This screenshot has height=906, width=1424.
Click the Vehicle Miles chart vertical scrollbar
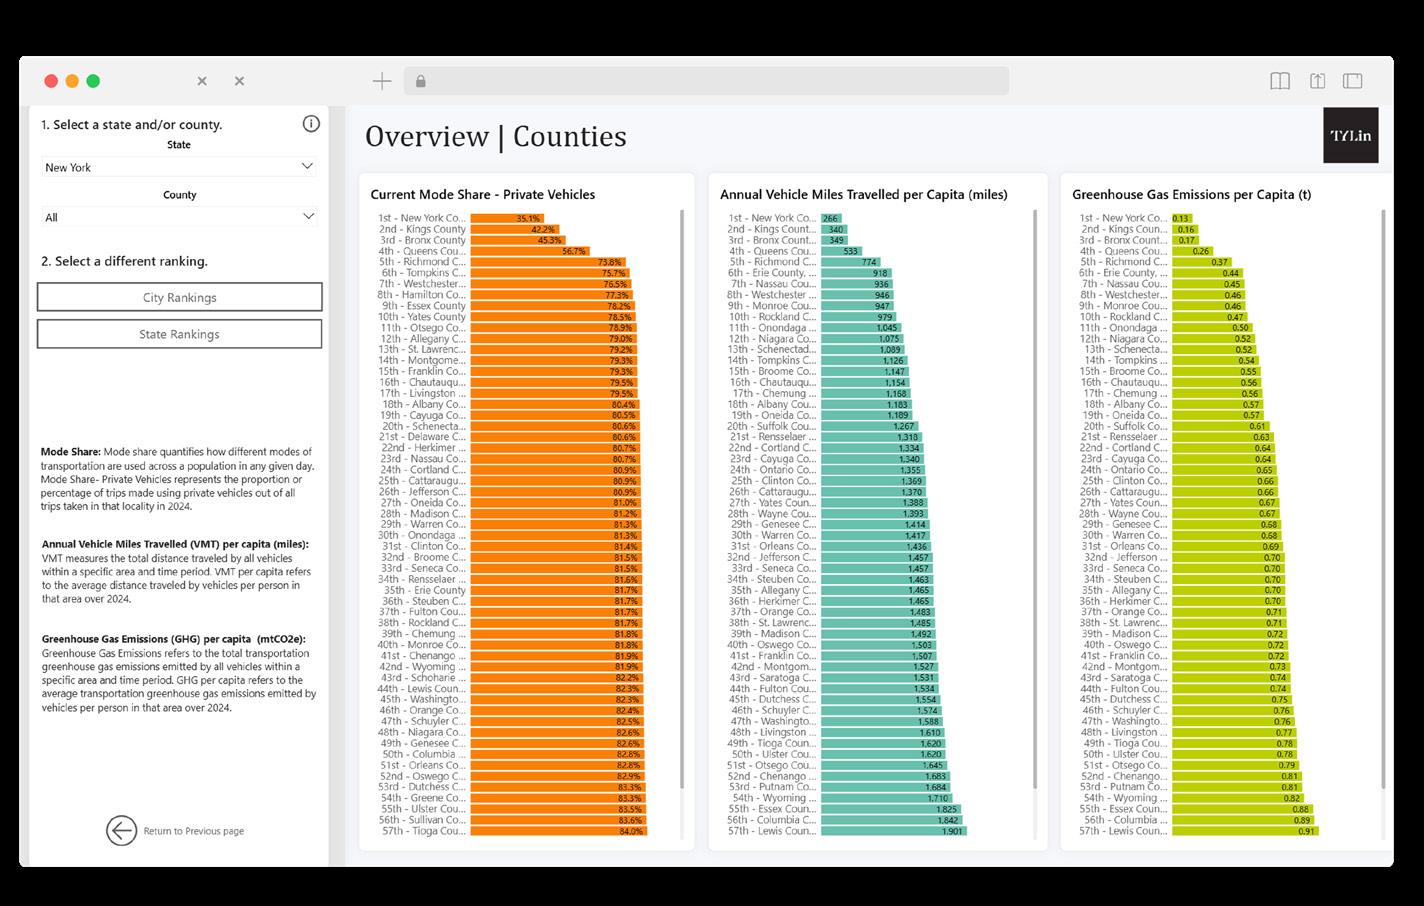pyautogui.click(x=1034, y=500)
